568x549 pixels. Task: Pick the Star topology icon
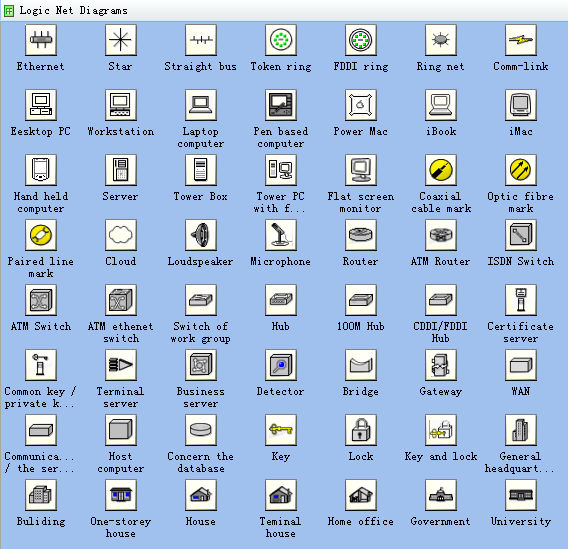[121, 40]
